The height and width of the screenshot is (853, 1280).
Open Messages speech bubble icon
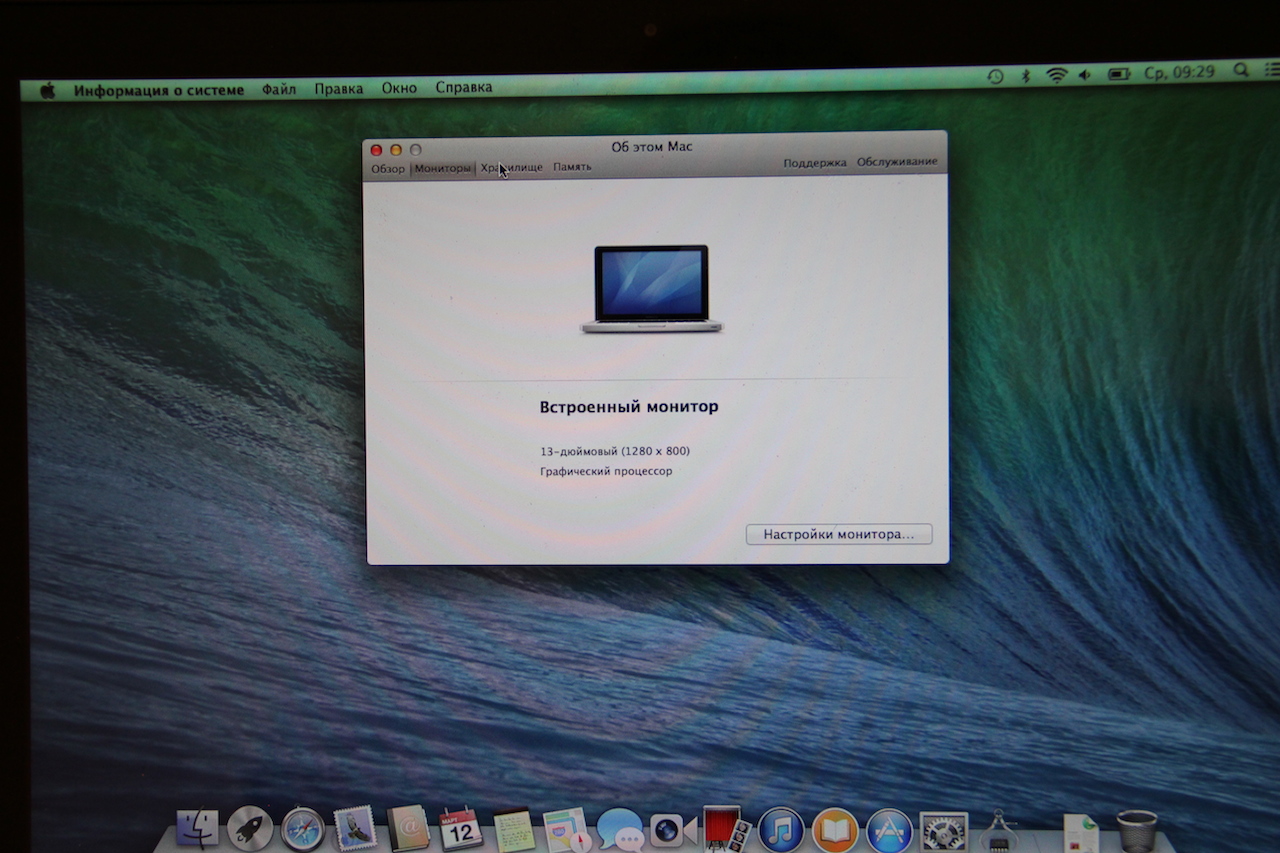tap(620, 829)
